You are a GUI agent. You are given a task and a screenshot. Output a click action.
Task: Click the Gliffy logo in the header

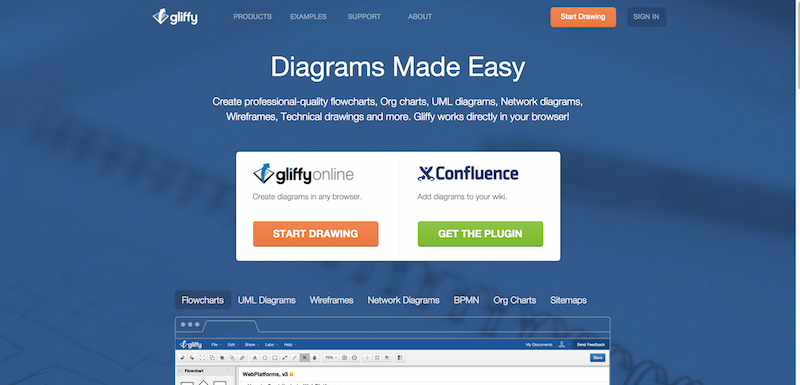[175, 17]
